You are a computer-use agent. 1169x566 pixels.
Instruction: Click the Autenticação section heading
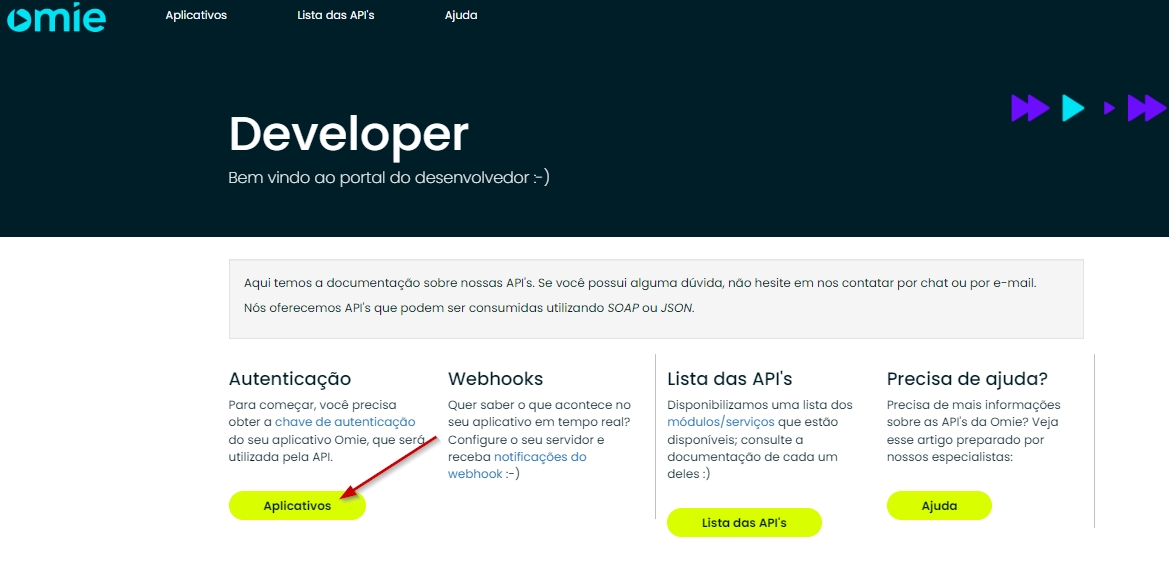click(290, 379)
